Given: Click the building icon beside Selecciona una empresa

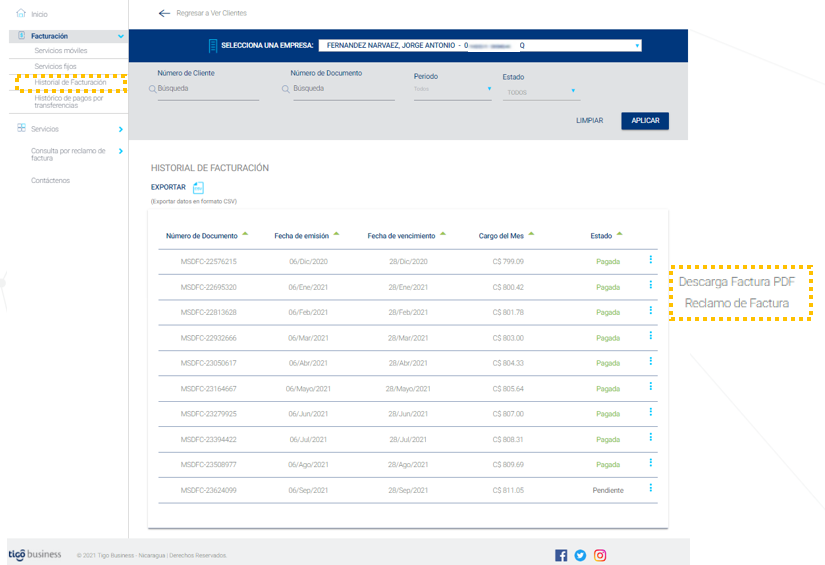Looking at the screenshot, I should (x=213, y=46).
